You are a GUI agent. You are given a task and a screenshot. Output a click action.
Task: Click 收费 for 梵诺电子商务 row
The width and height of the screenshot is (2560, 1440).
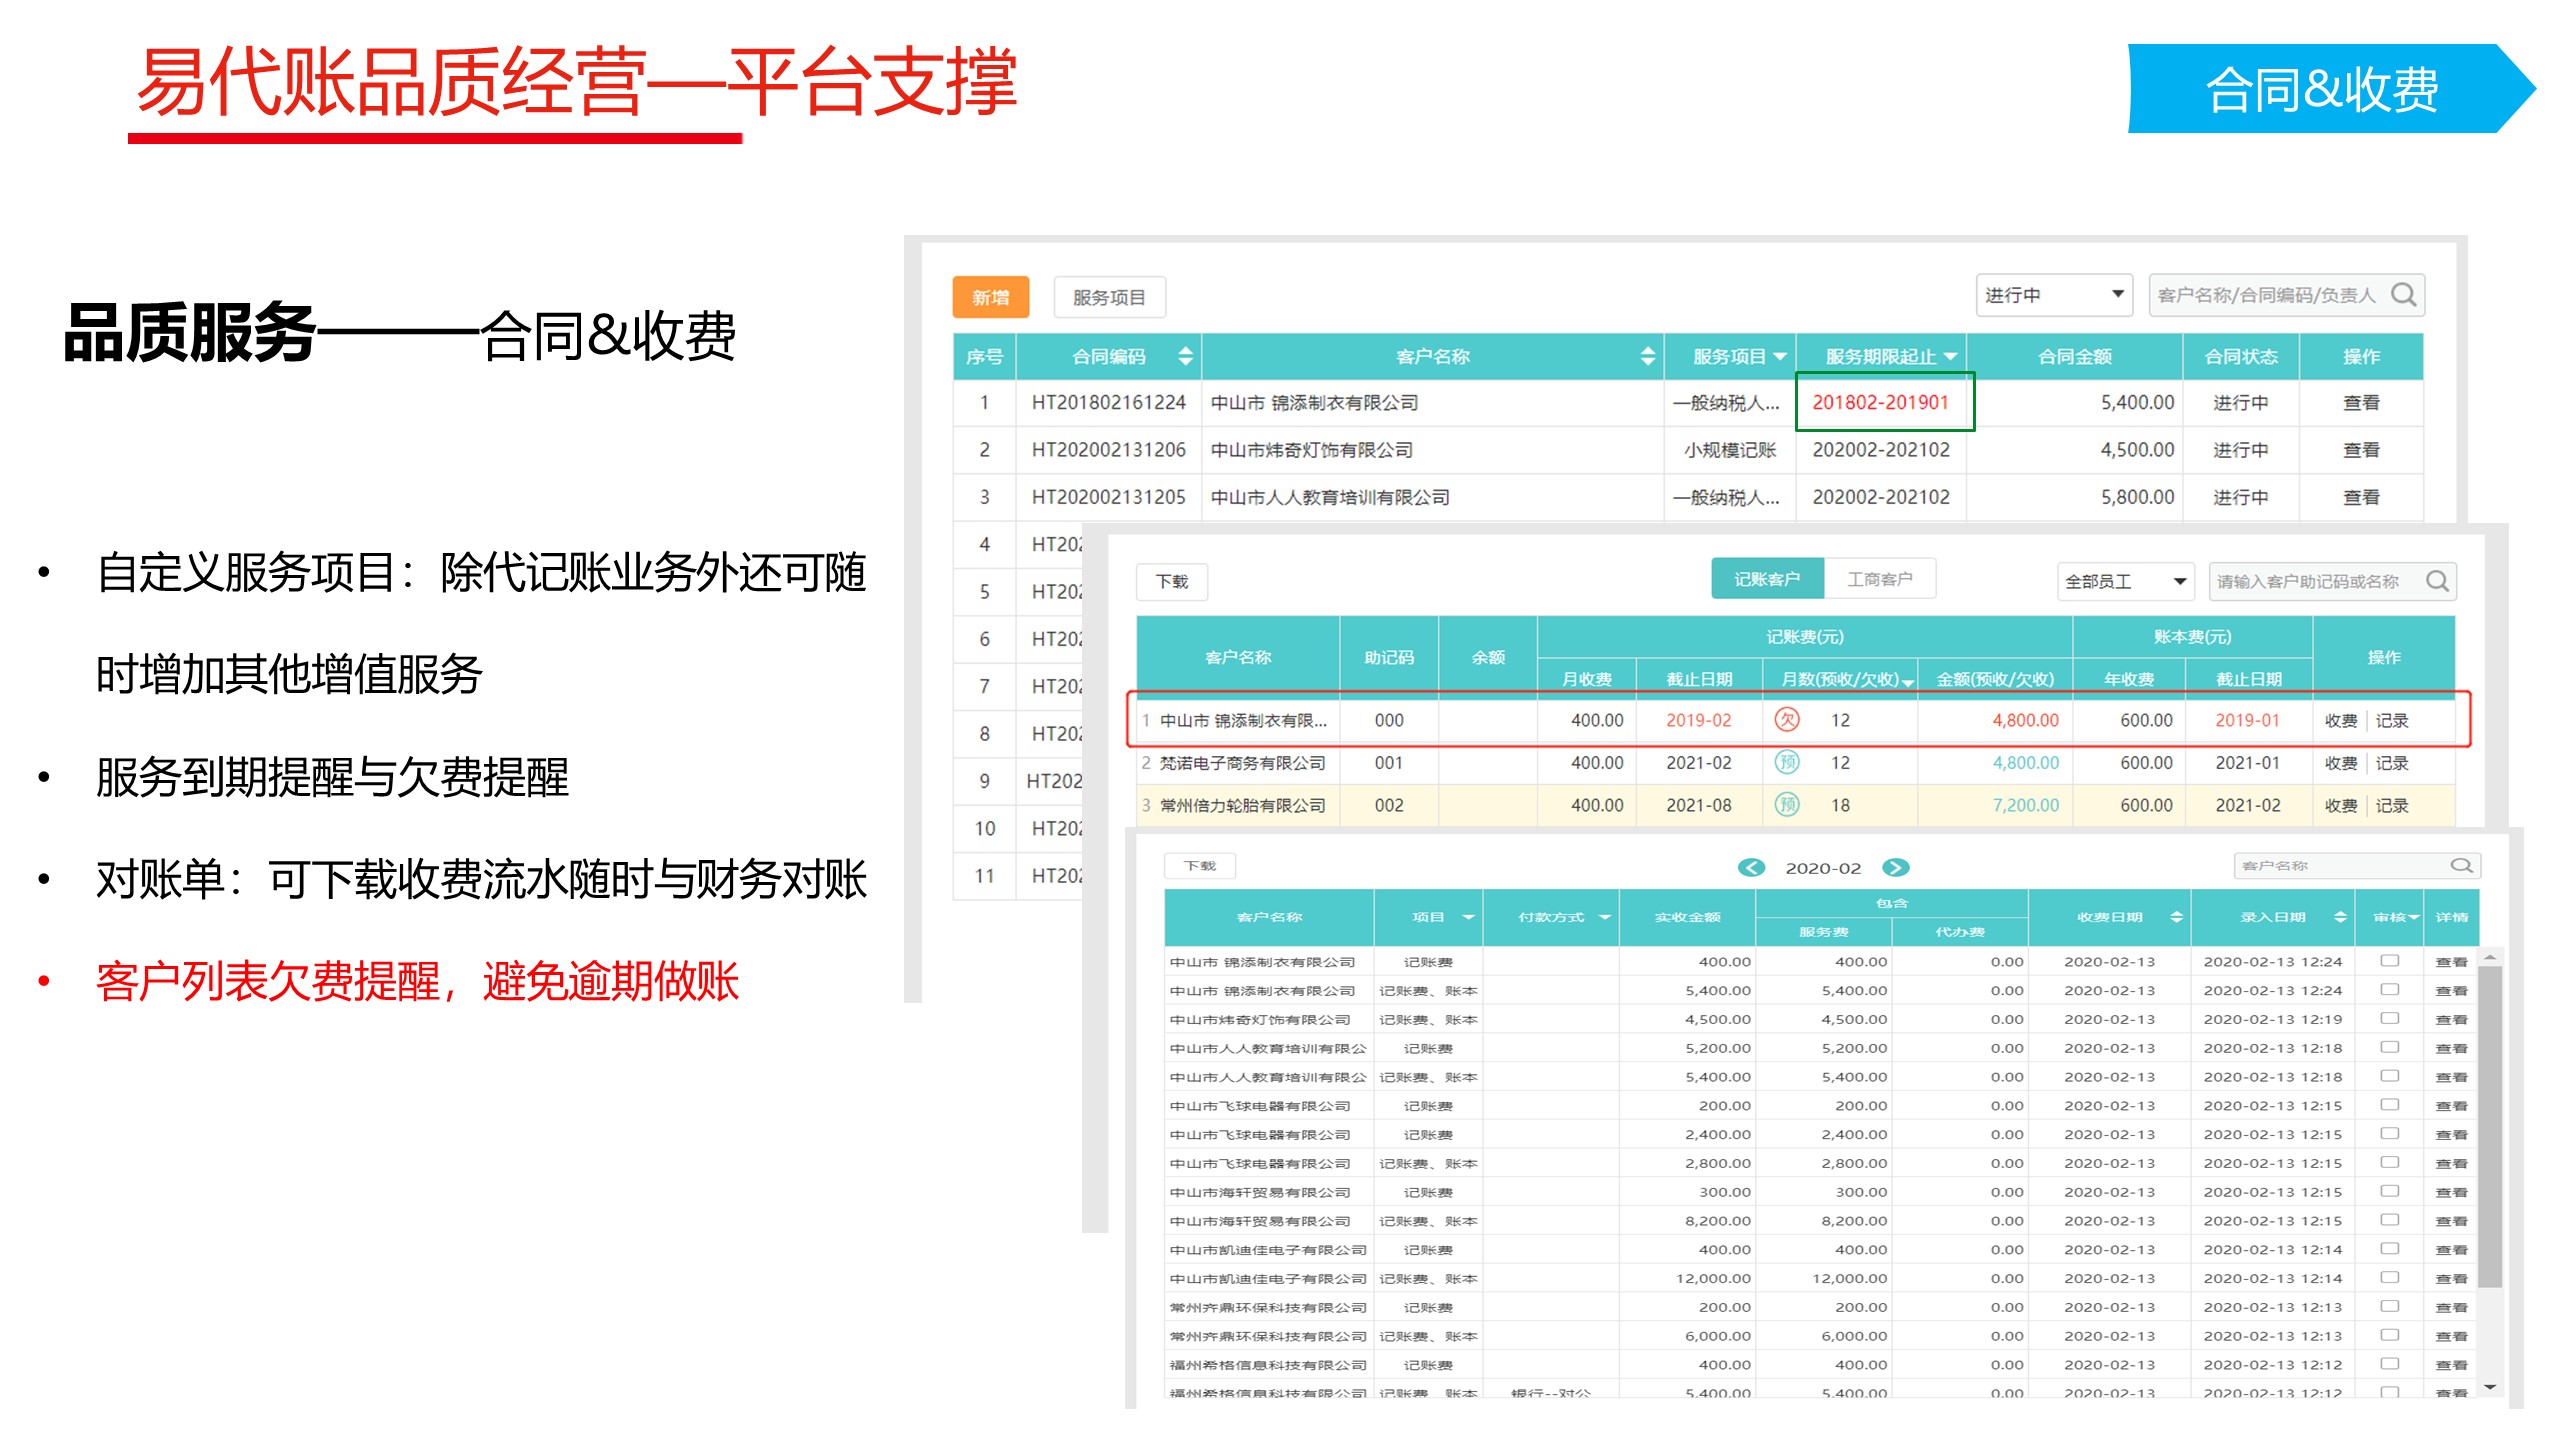tap(2341, 763)
